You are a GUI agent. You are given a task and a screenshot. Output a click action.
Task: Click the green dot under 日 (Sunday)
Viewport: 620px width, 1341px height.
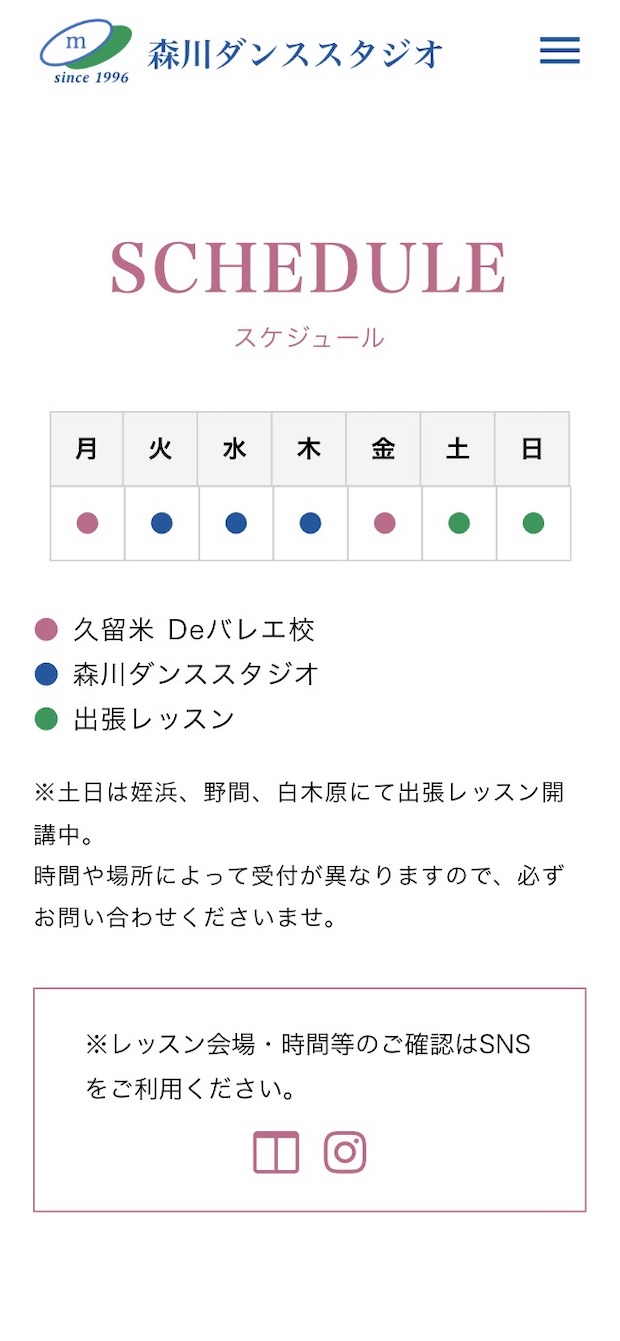click(x=532, y=522)
